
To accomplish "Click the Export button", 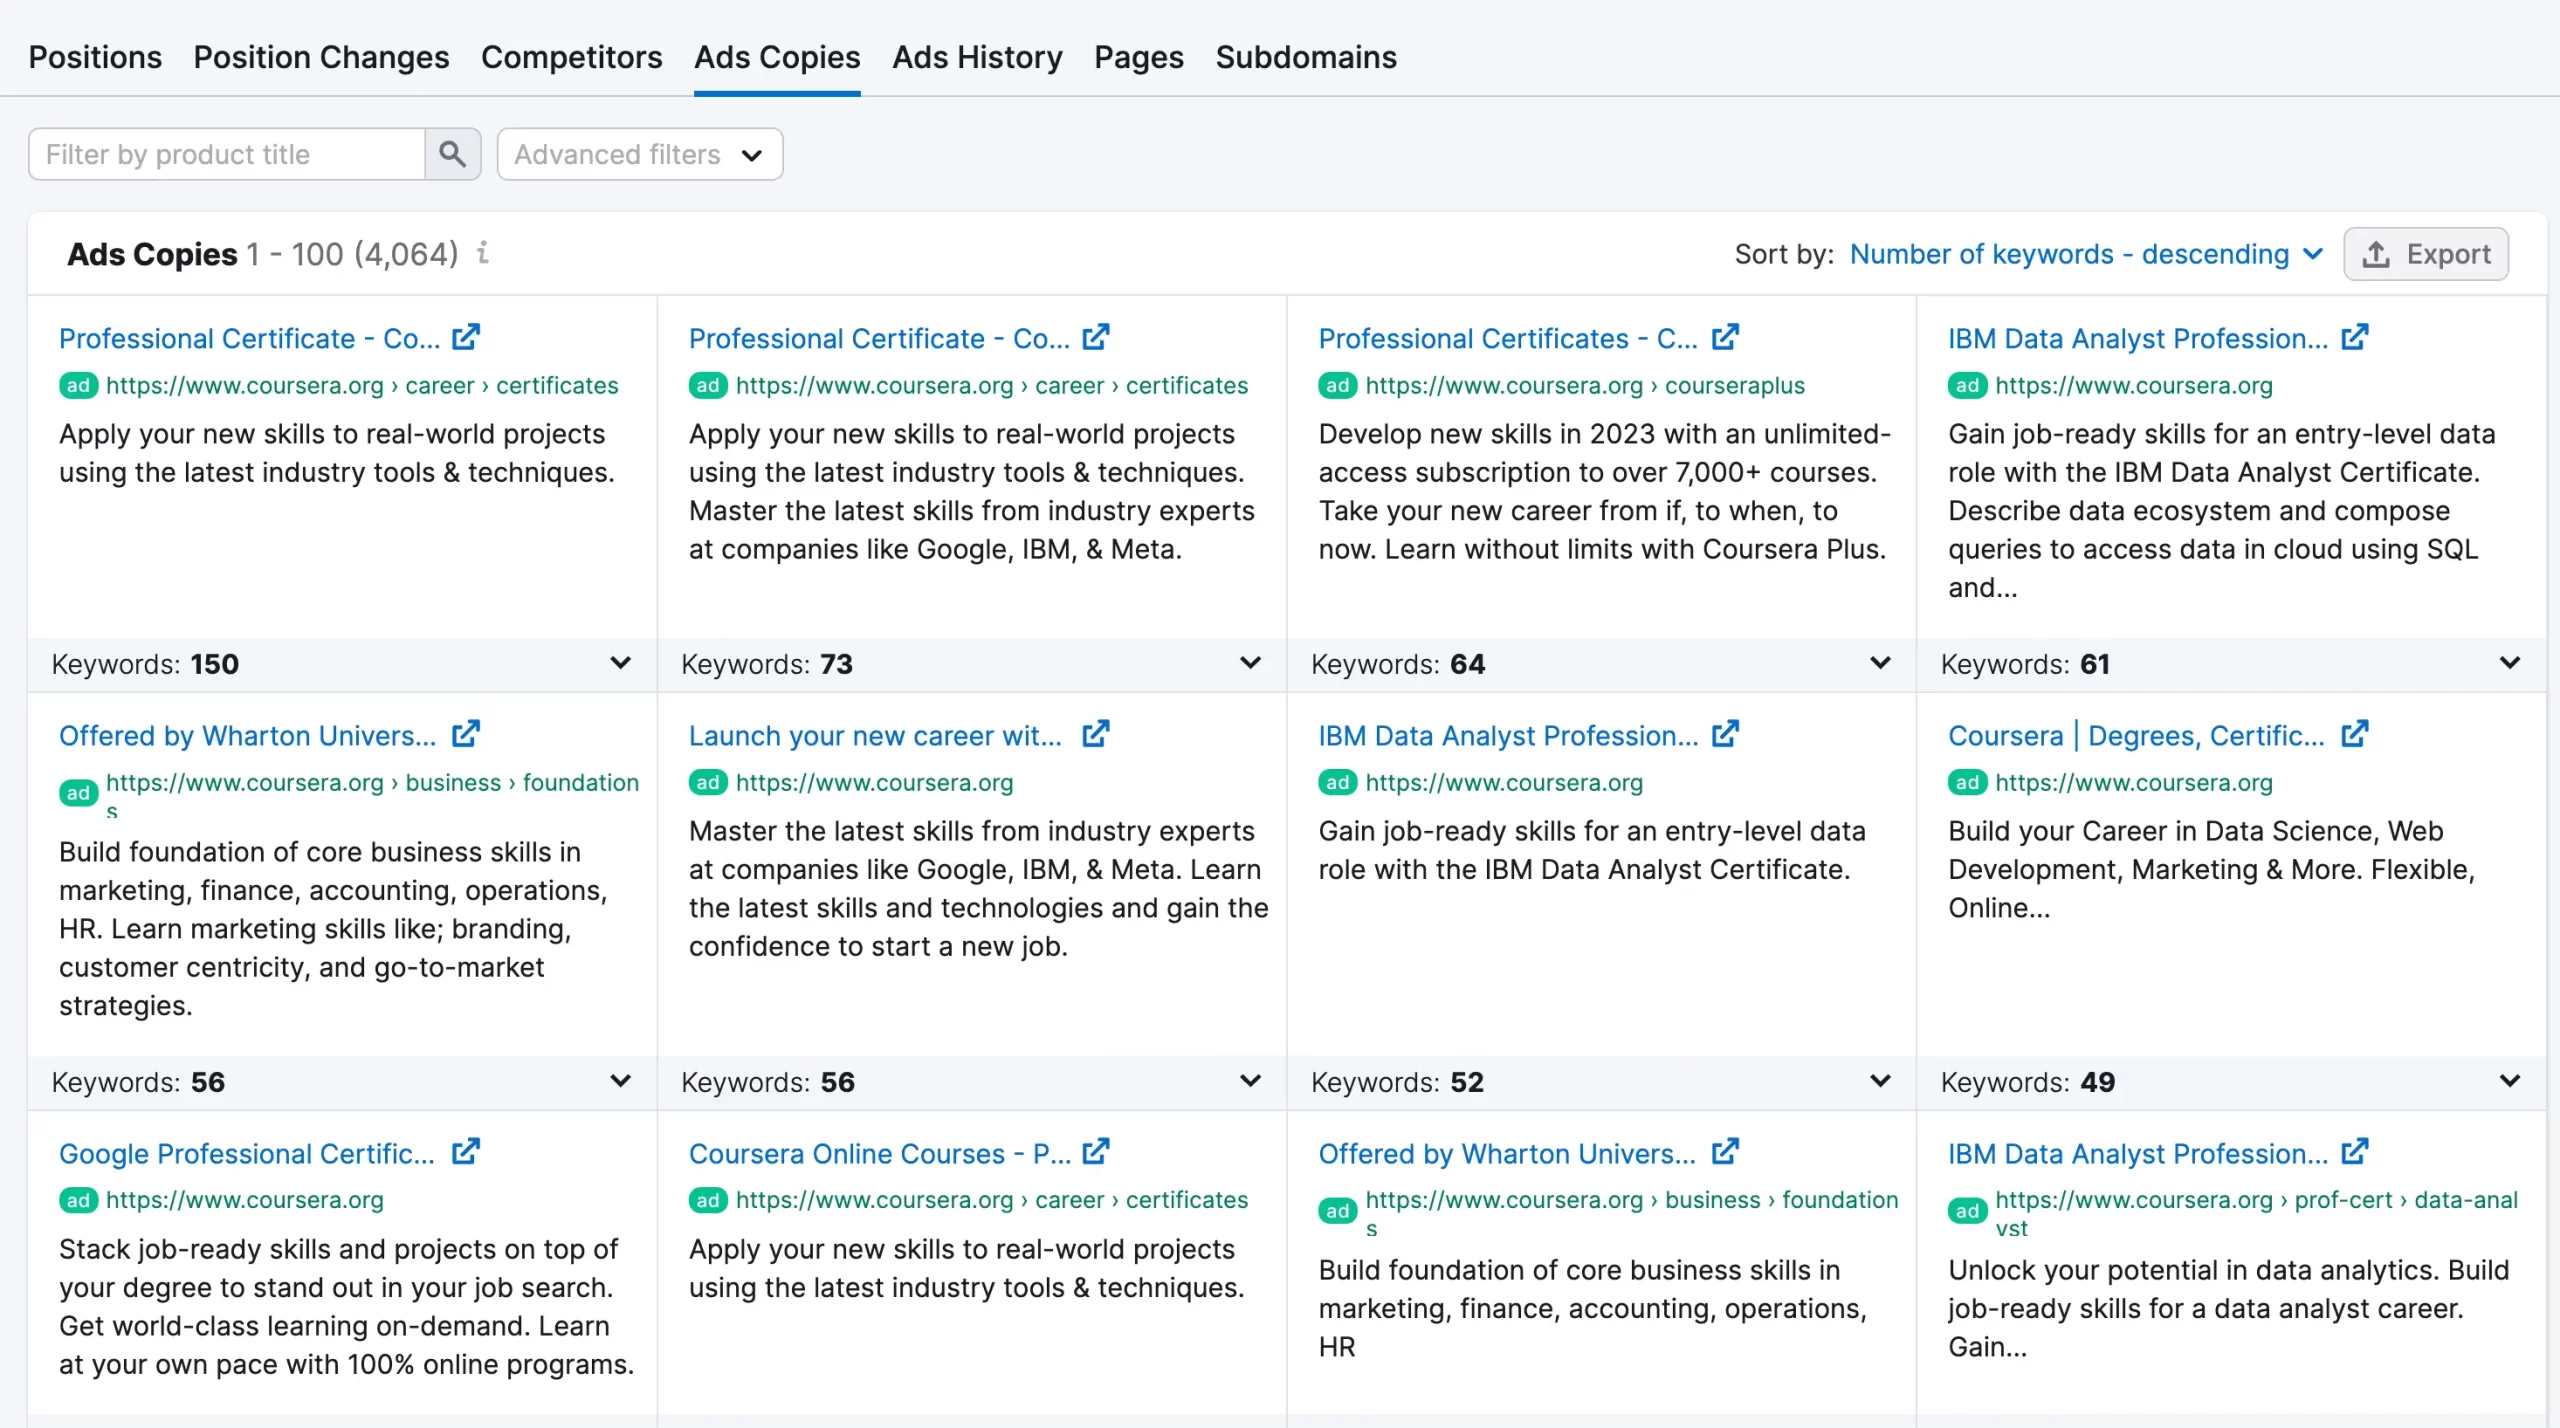I will click(x=2425, y=254).
